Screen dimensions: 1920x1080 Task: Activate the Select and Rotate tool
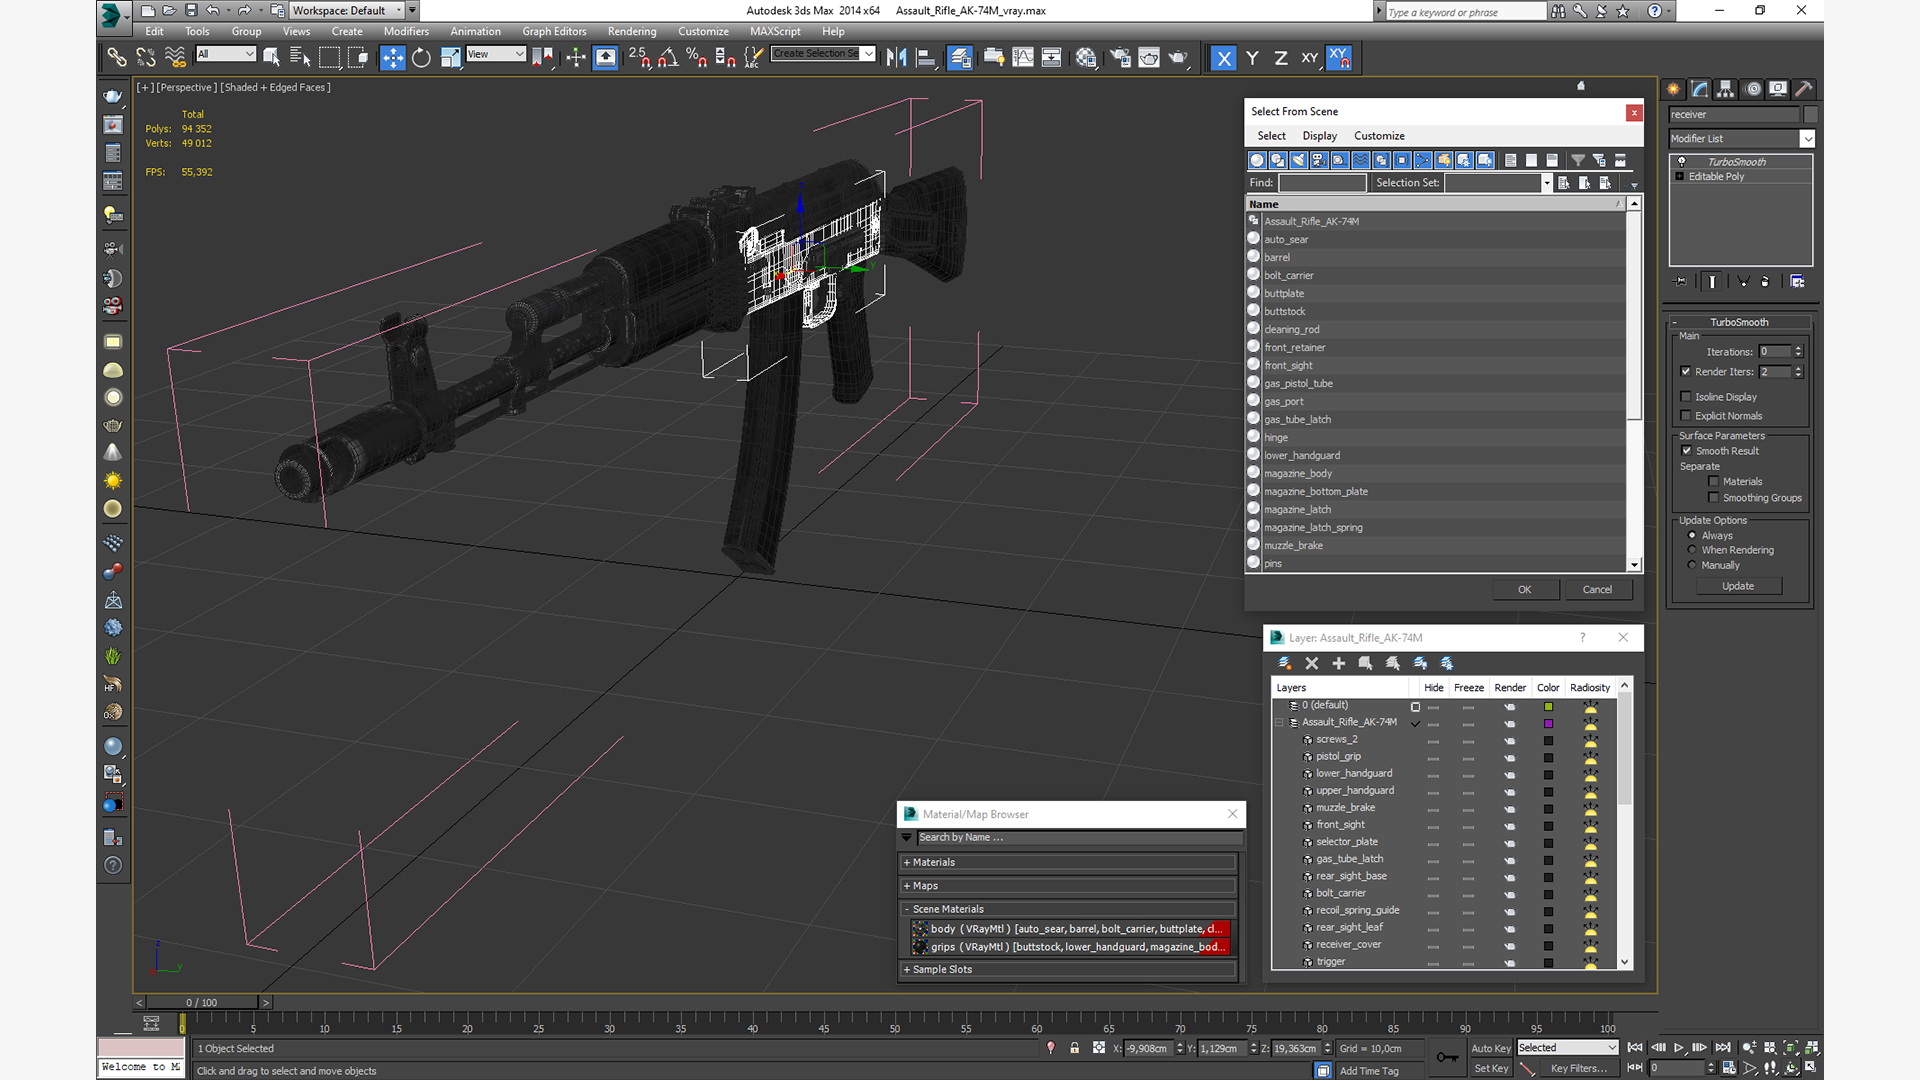pyautogui.click(x=421, y=58)
